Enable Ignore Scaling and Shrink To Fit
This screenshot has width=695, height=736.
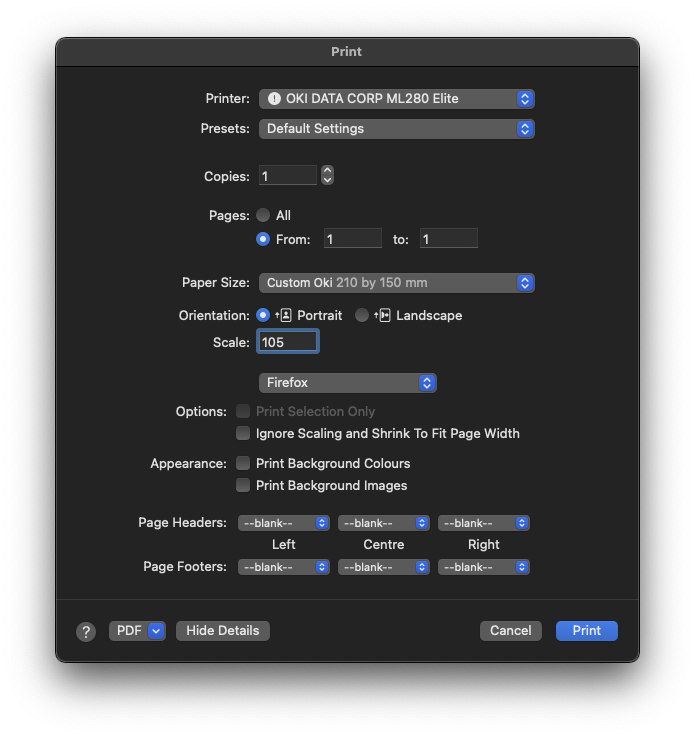coord(243,433)
